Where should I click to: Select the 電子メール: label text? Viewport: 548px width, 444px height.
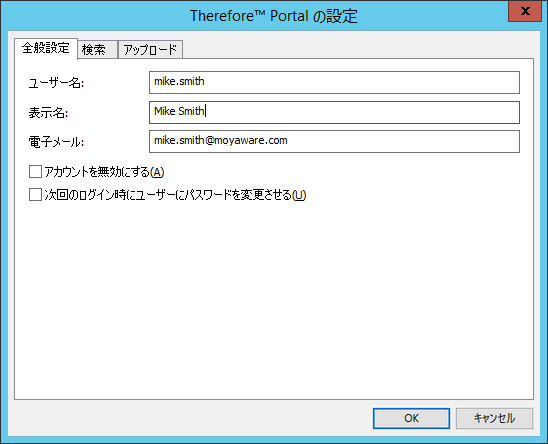point(56,142)
